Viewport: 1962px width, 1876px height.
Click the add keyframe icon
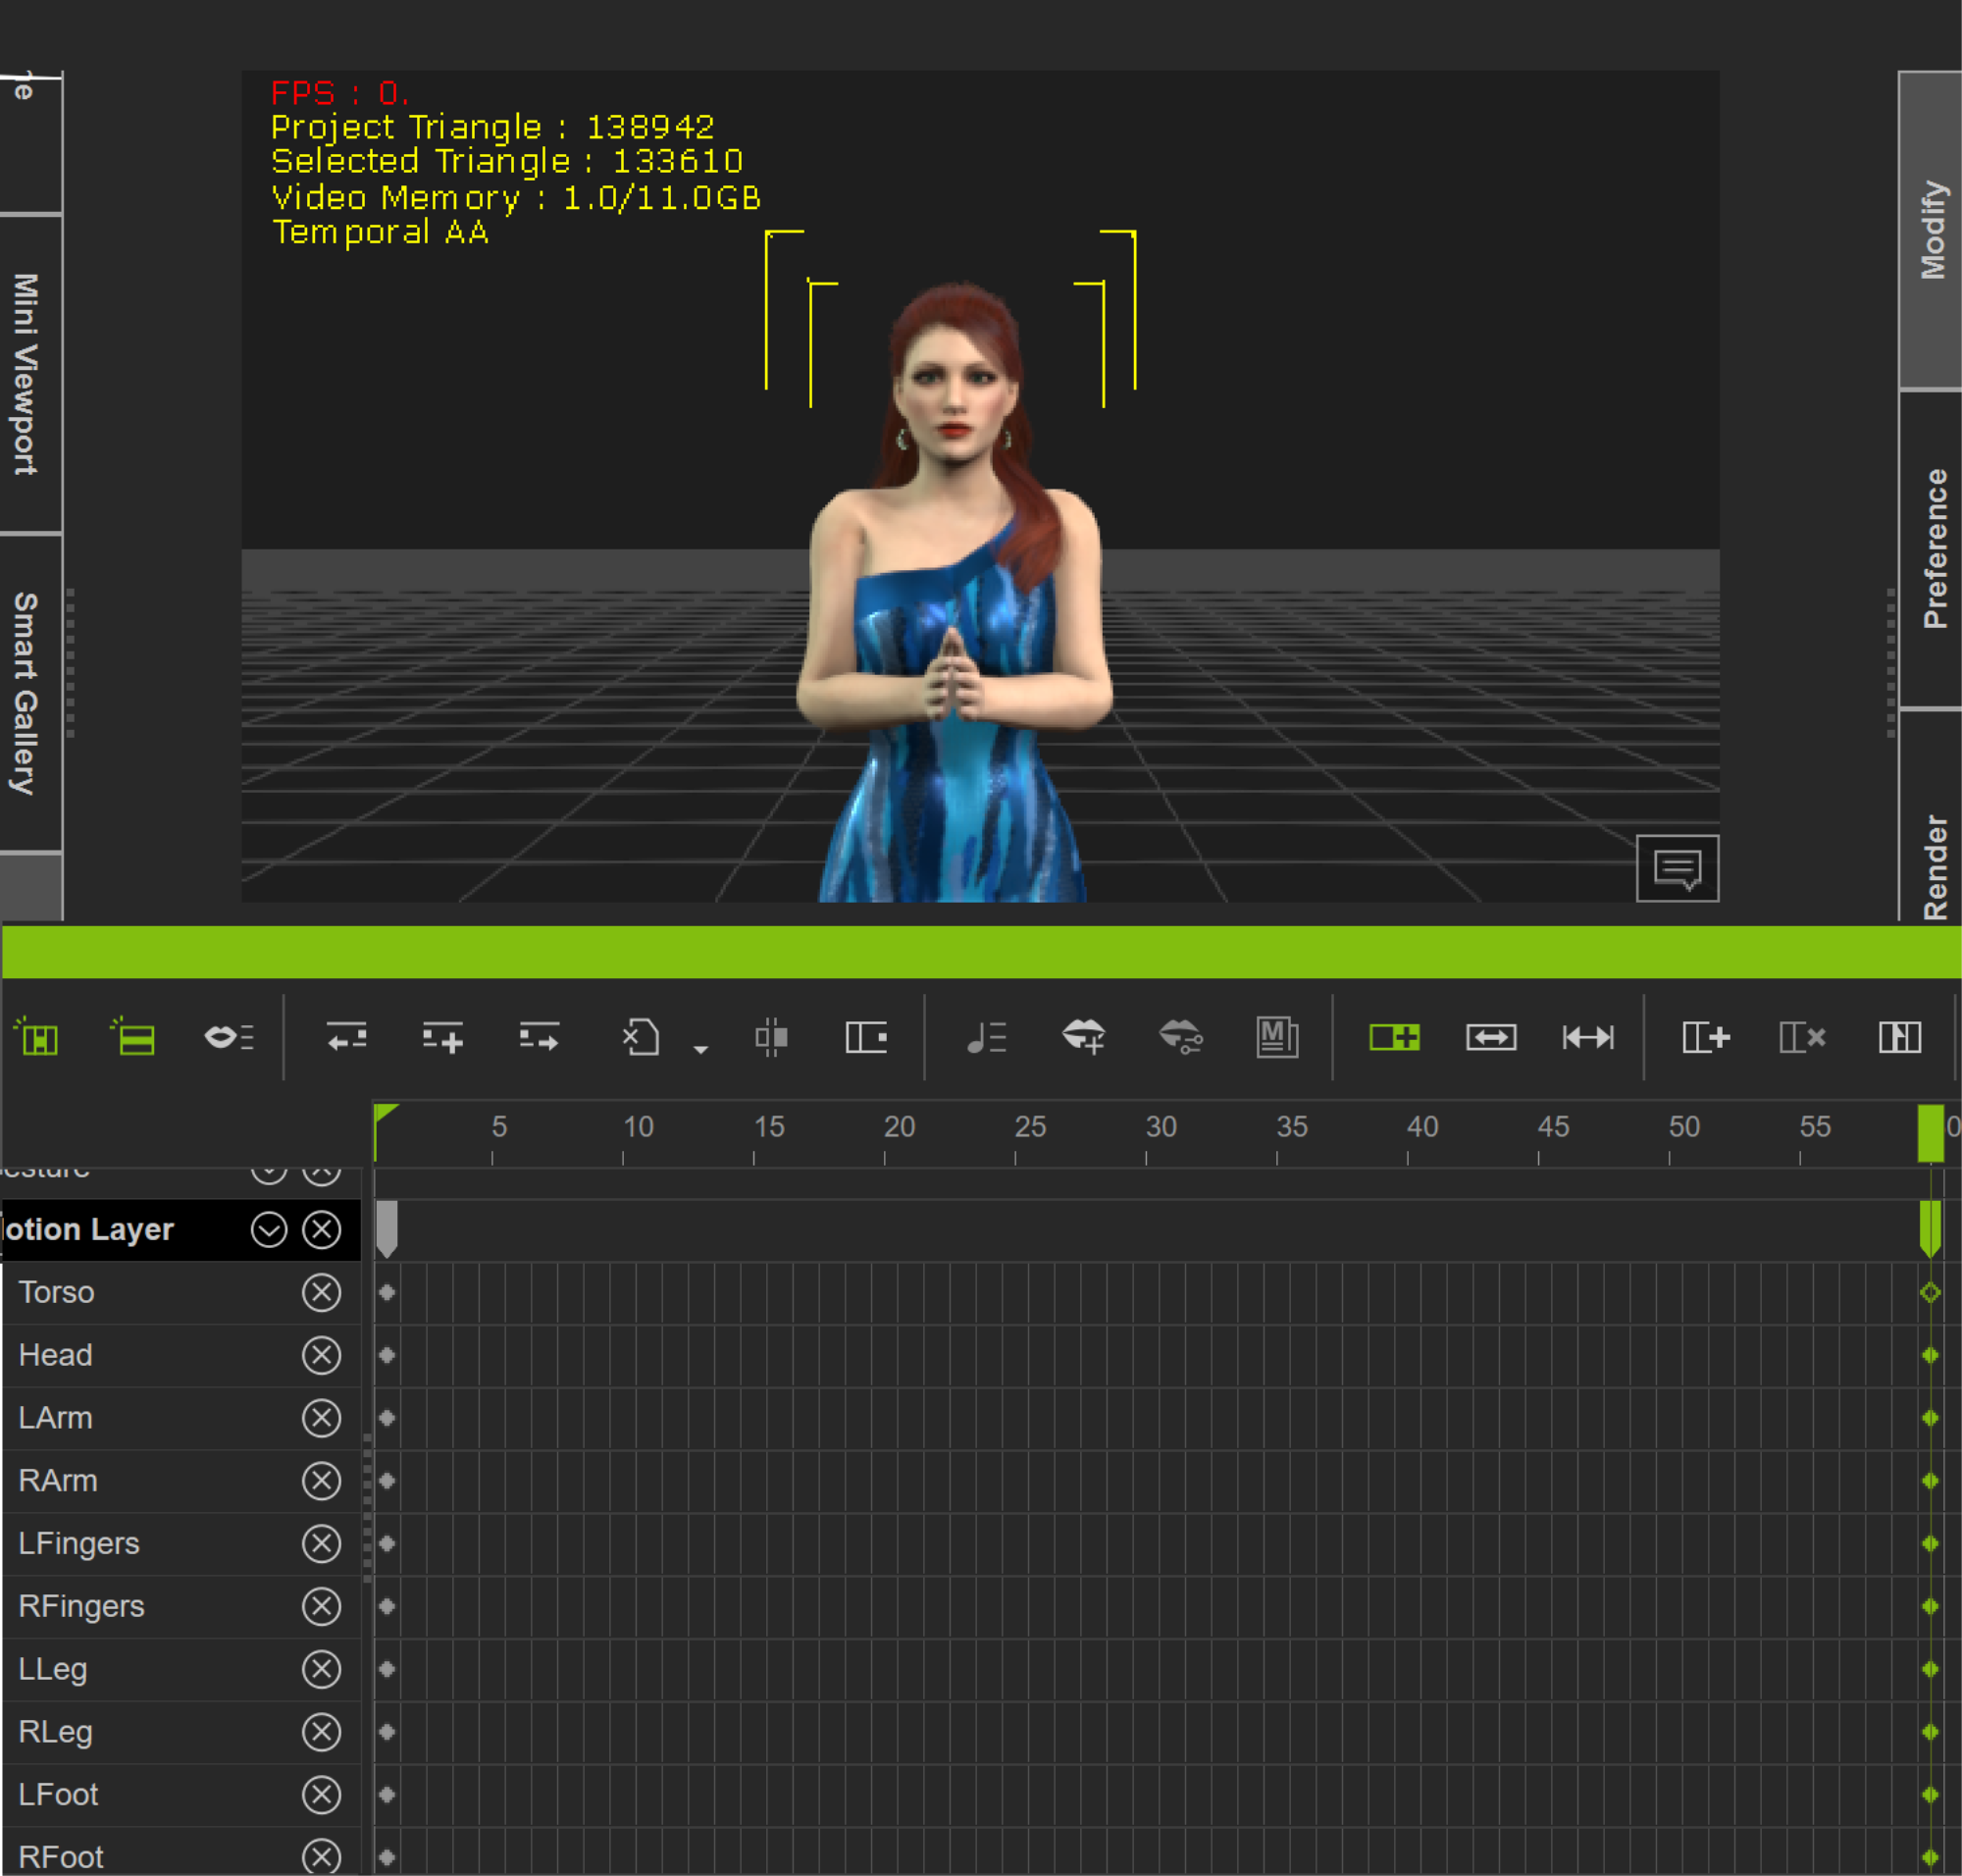pos(442,1037)
